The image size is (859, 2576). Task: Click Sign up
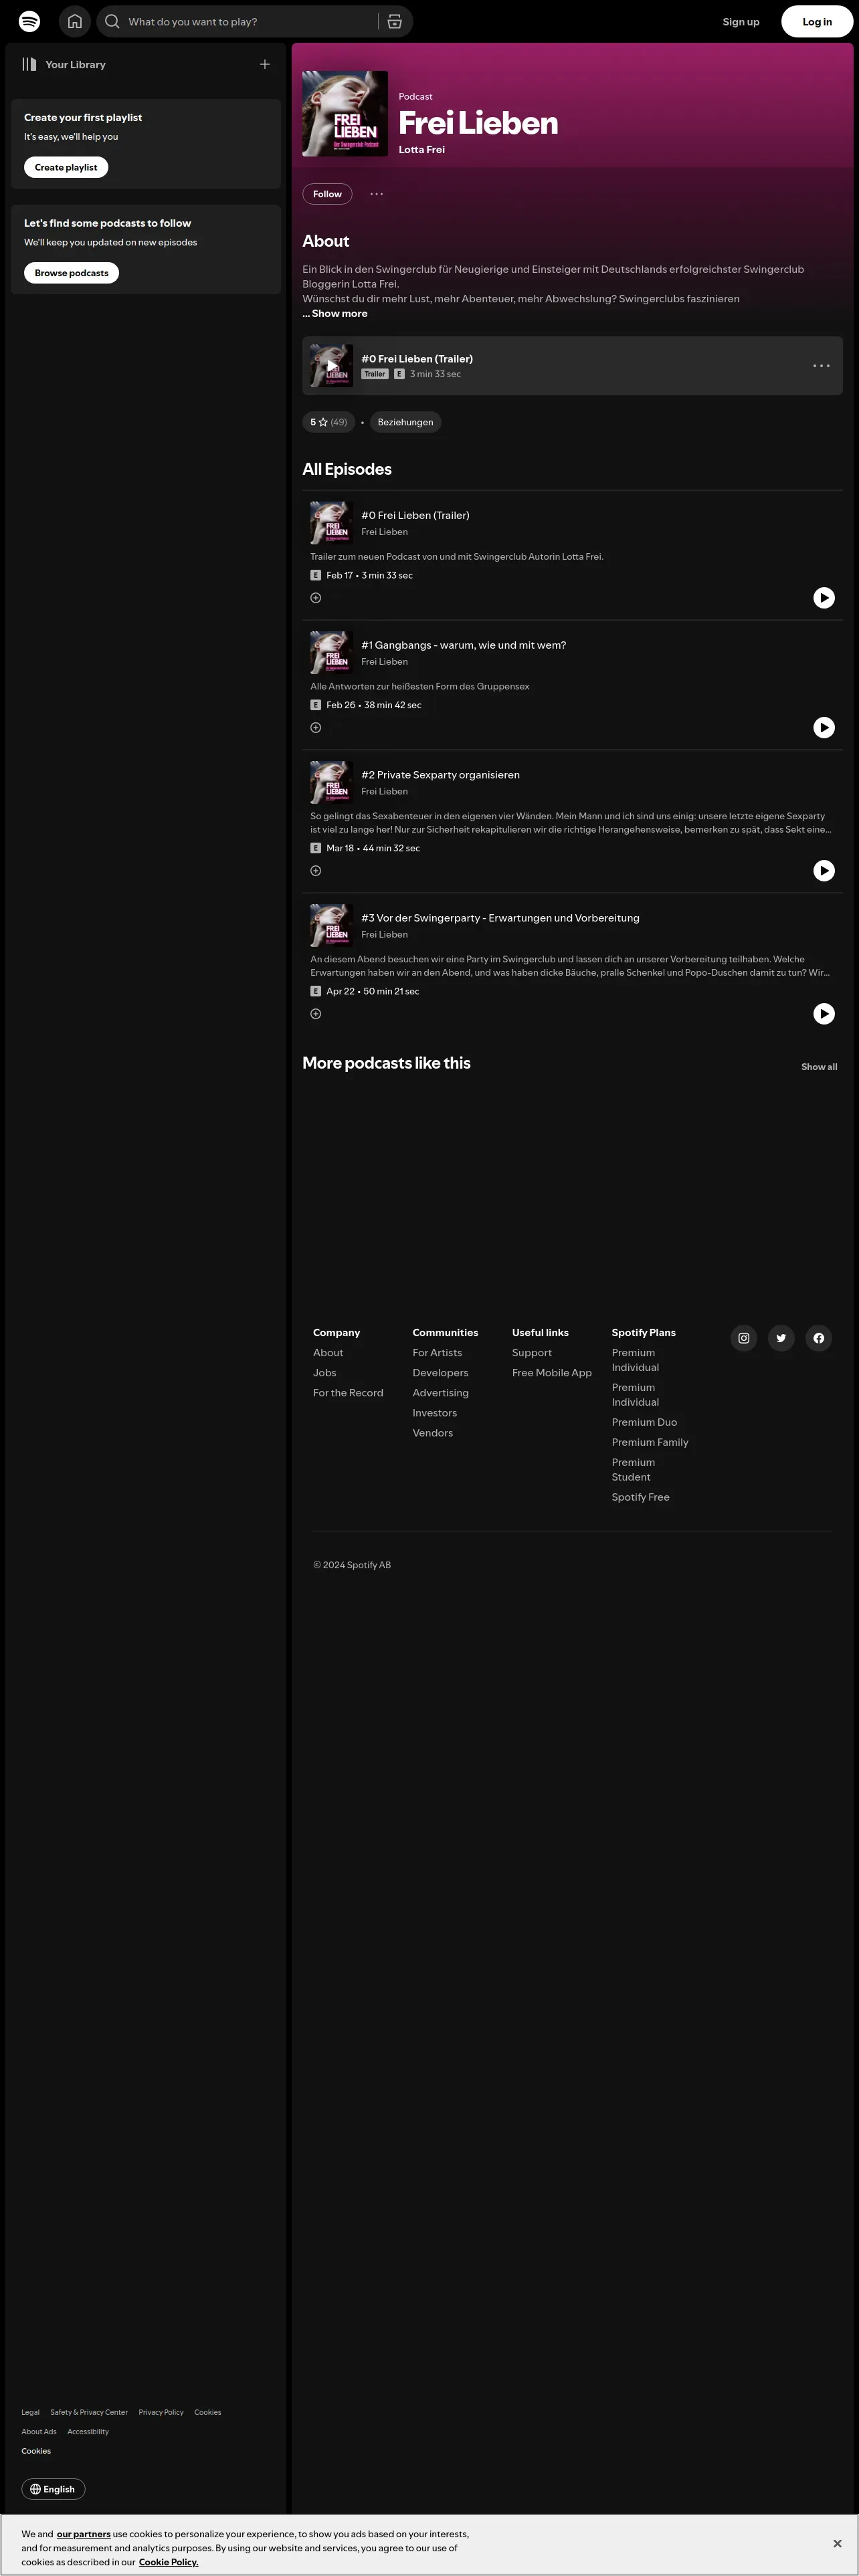741,22
